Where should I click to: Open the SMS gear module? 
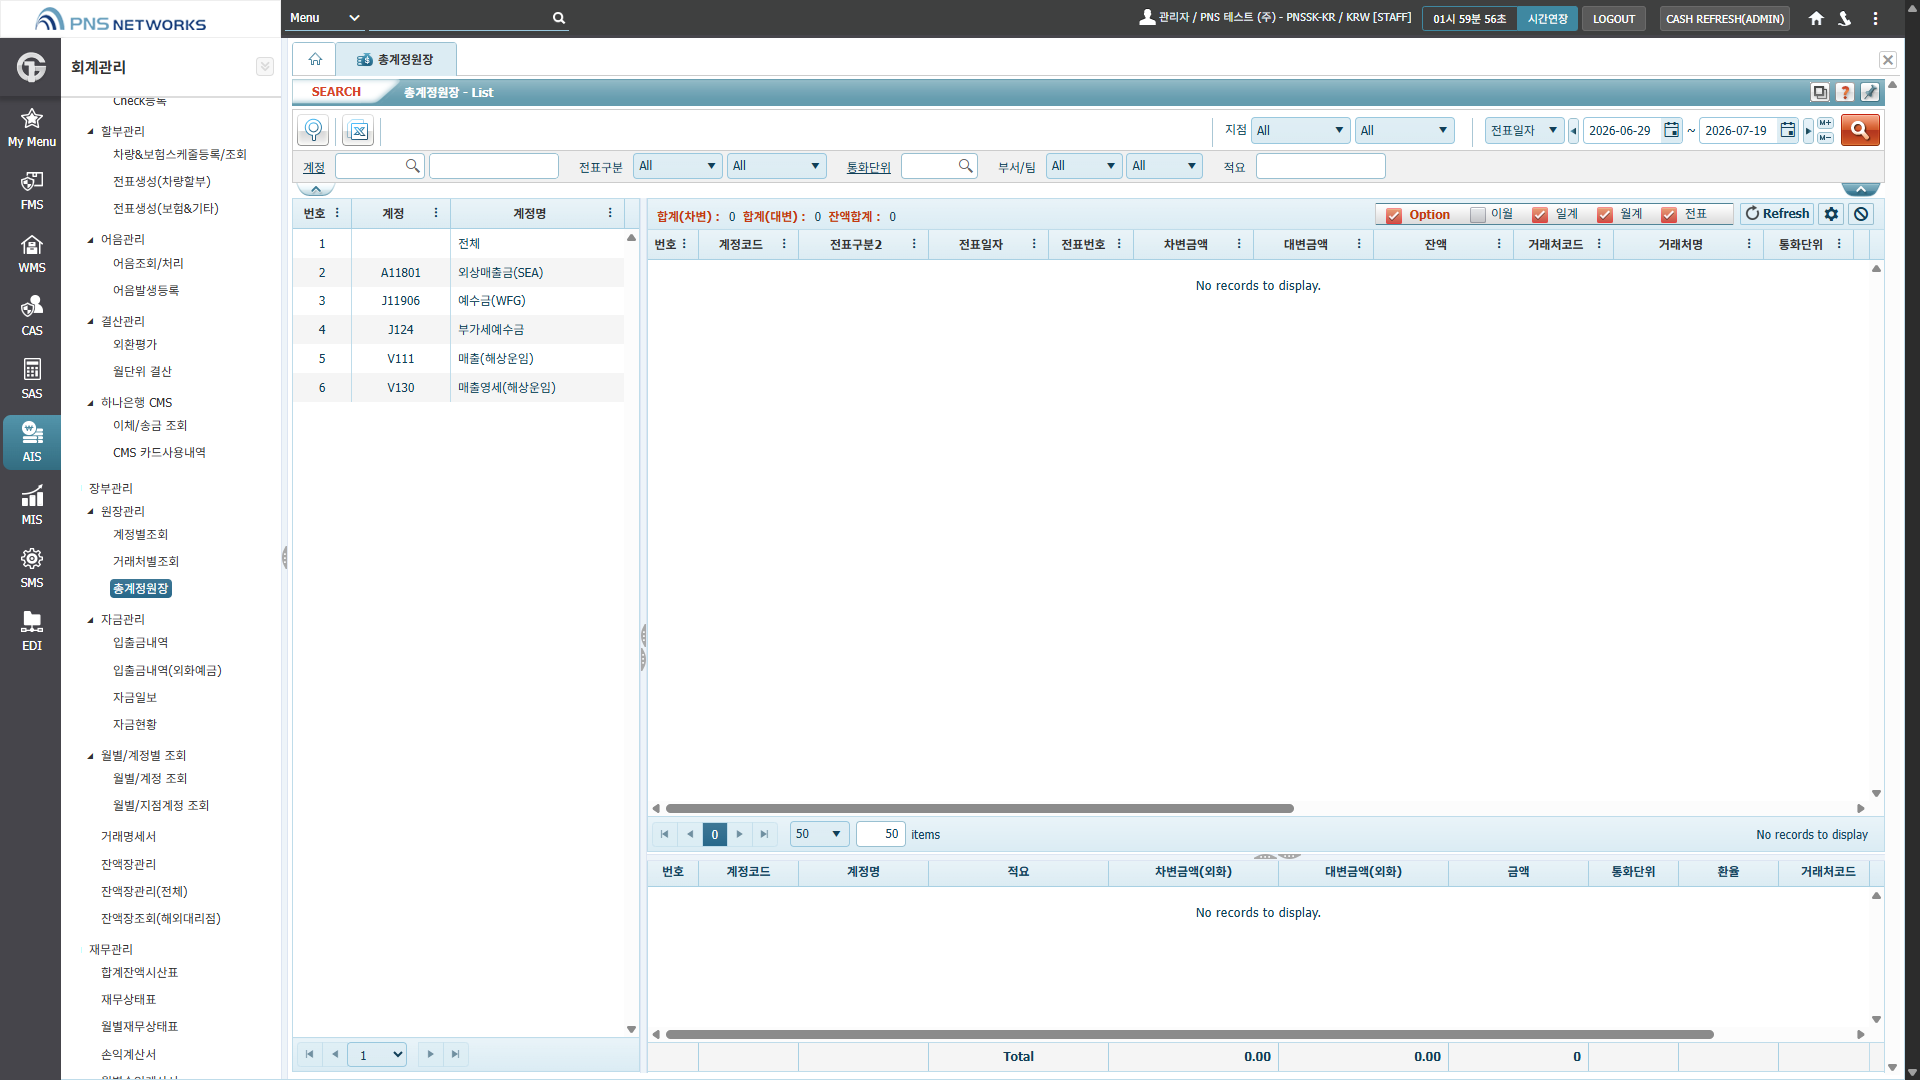coord(31,568)
